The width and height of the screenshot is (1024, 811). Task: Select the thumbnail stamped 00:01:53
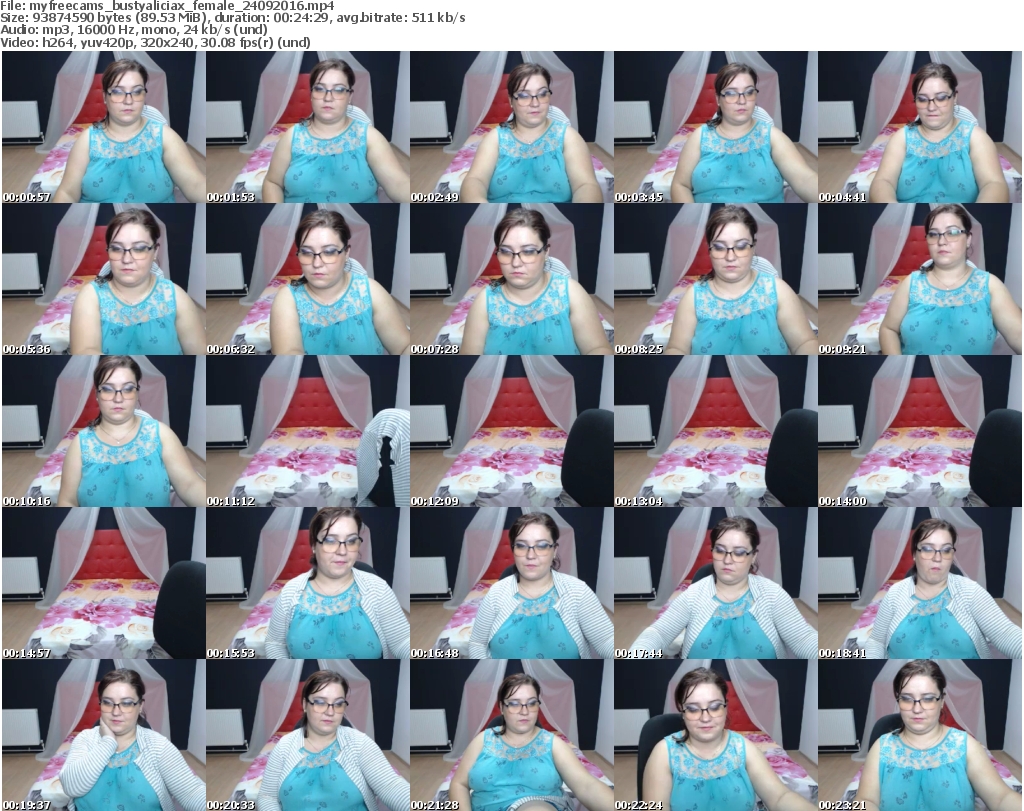click(308, 127)
